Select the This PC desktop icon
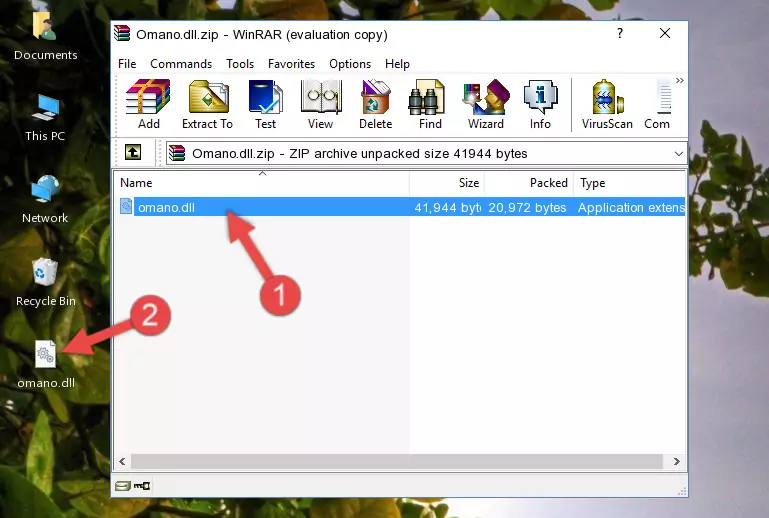Viewport: 769px width, 518px height. (x=45, y=117)
